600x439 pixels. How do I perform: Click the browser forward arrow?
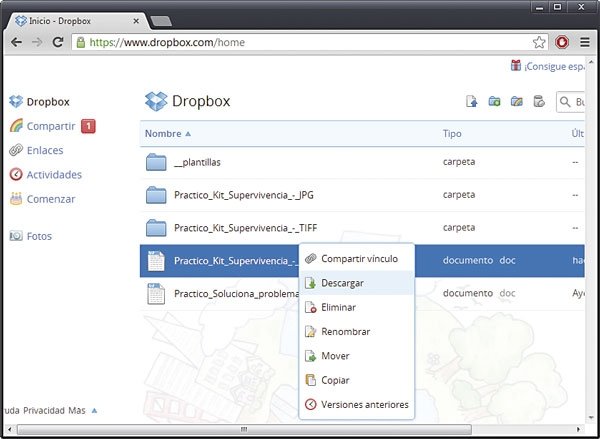click(x=37, y=42)
